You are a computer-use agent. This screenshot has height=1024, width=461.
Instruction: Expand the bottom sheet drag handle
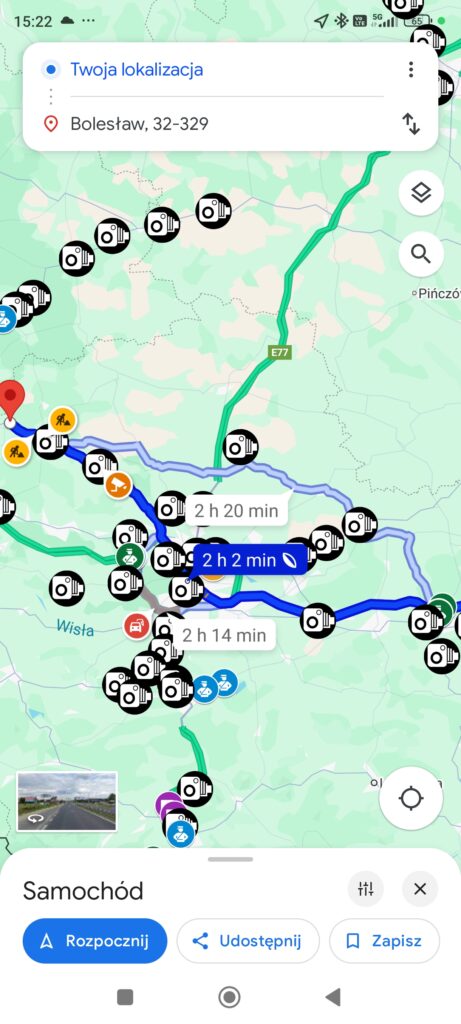coord(230,859)
